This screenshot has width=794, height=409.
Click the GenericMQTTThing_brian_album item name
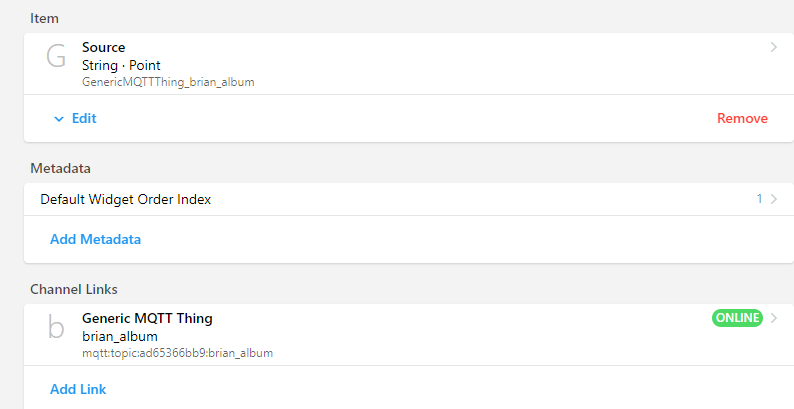168,82
